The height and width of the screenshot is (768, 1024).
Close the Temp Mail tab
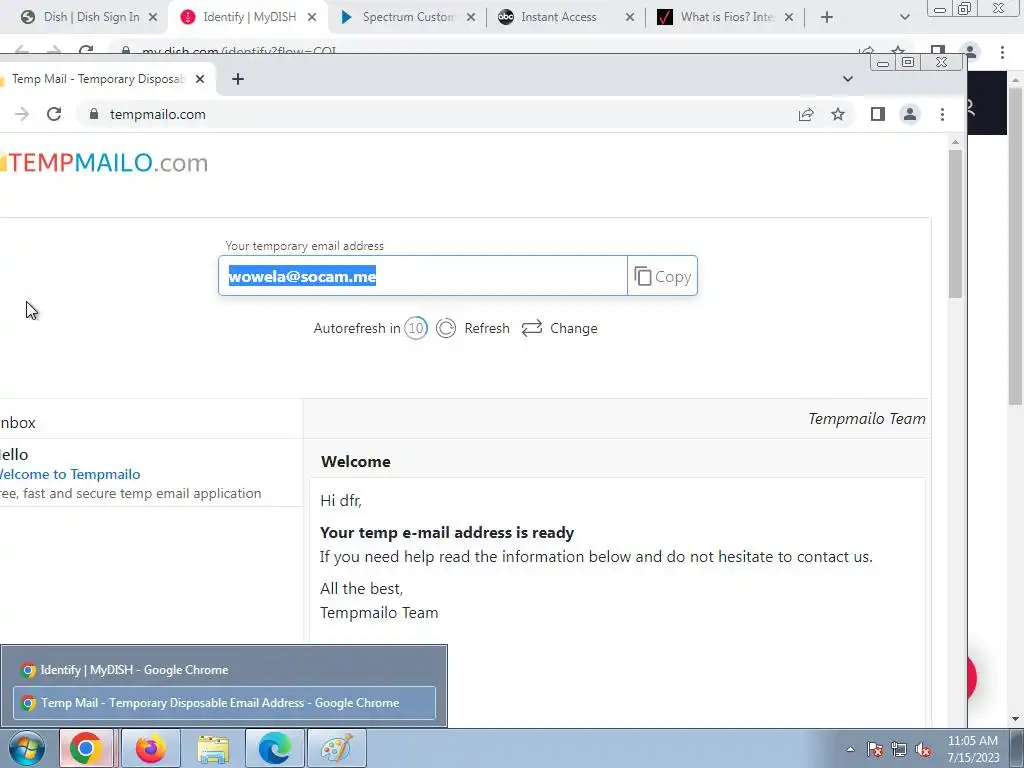pos(200,79)
